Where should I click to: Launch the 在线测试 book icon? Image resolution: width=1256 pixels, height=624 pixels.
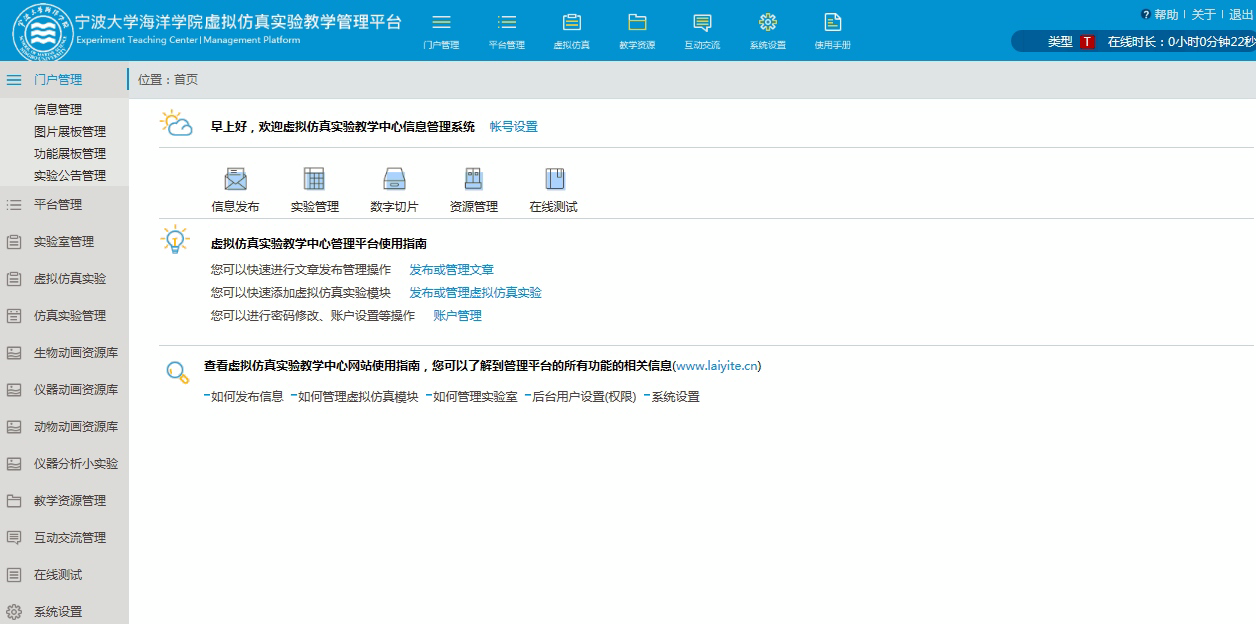554,180
